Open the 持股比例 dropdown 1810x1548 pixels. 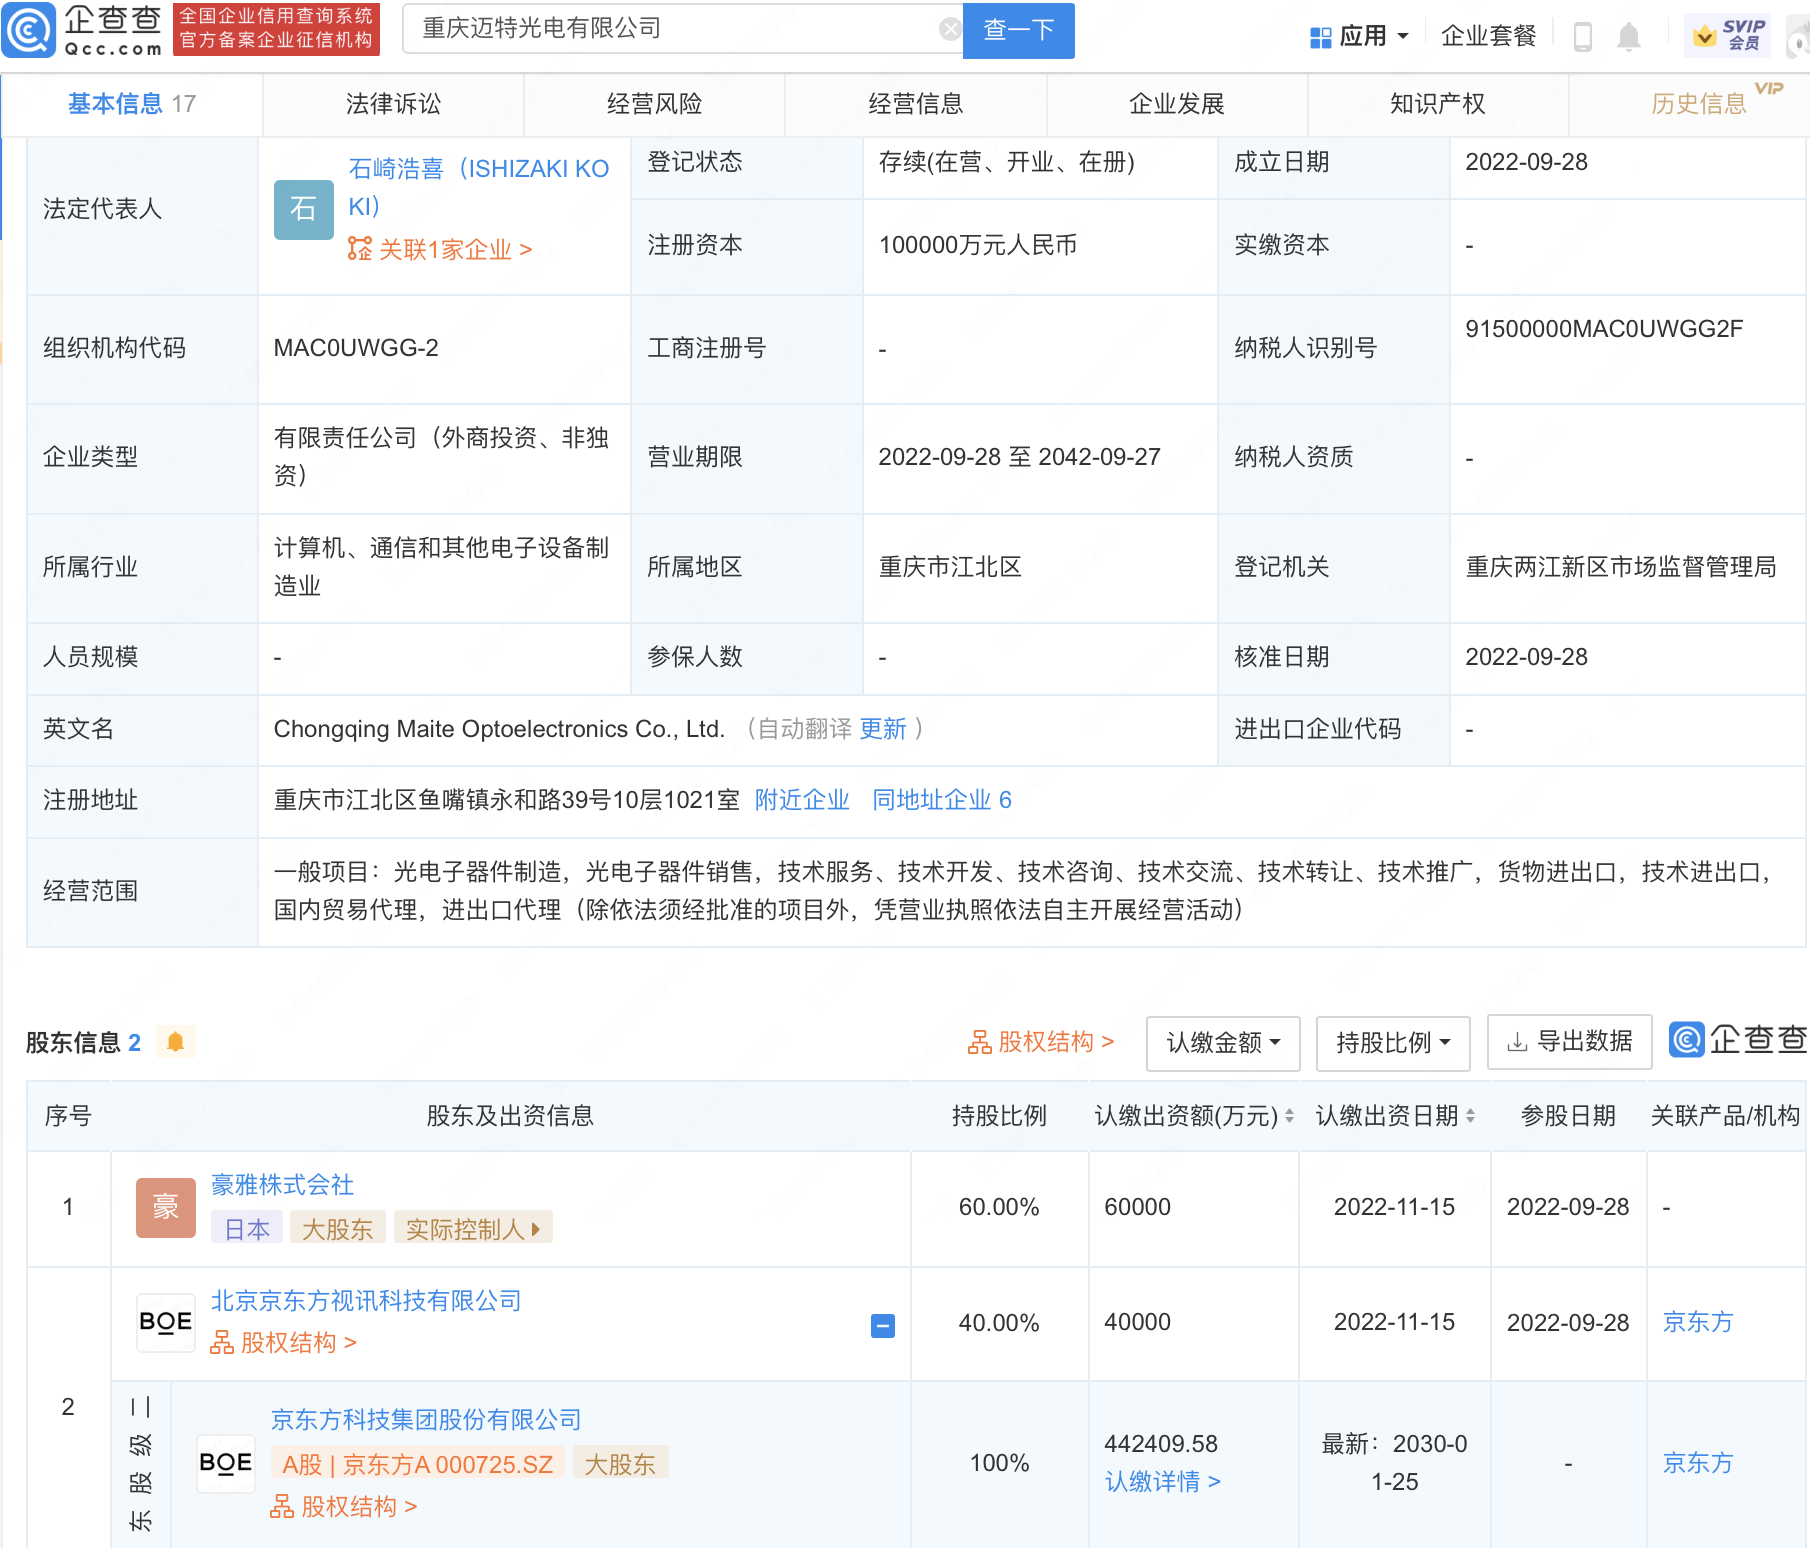click(x=1392, y=1043)
